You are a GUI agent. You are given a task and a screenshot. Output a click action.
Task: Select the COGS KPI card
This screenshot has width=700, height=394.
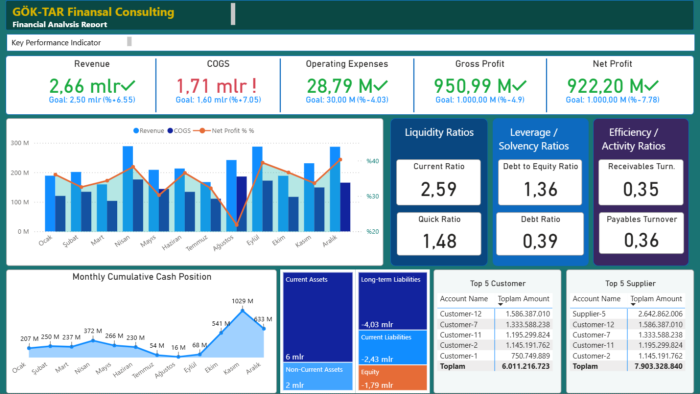218,85
